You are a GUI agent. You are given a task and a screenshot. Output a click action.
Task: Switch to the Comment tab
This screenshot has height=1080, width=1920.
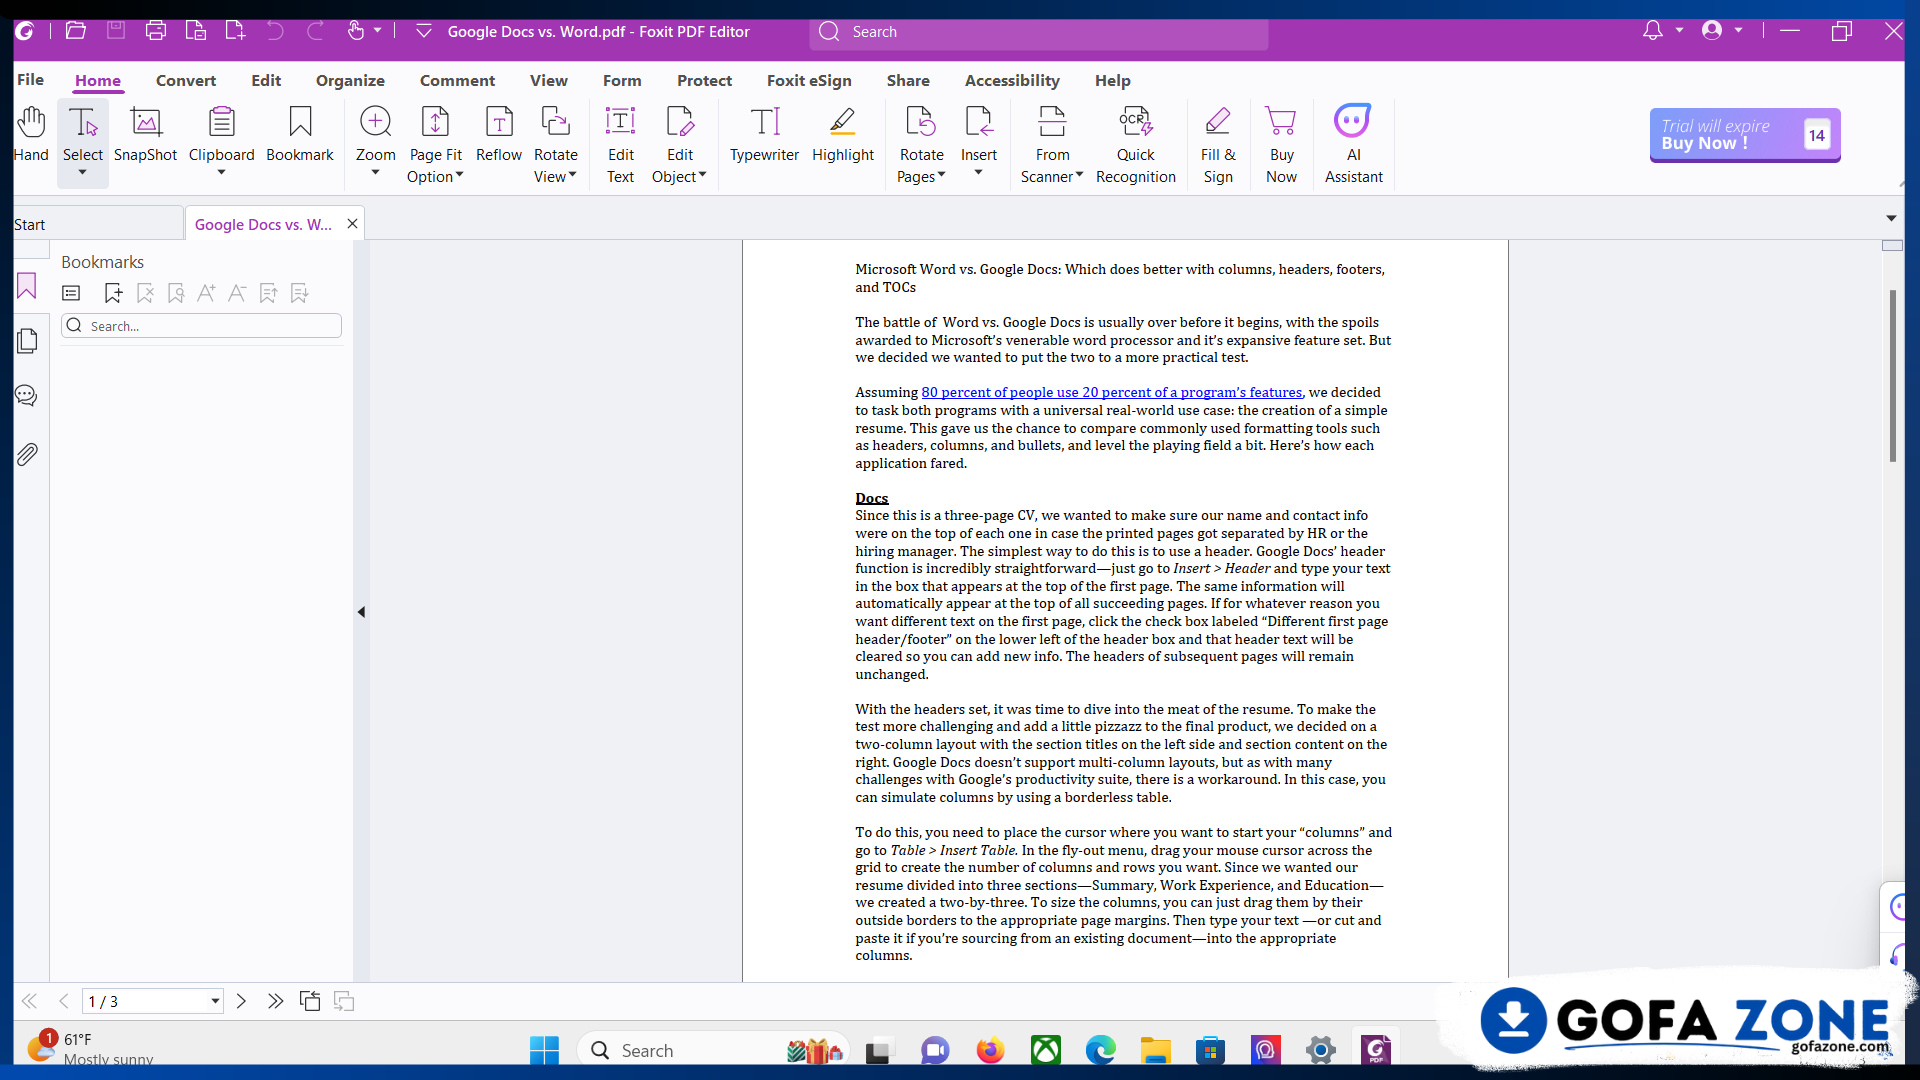457,81
